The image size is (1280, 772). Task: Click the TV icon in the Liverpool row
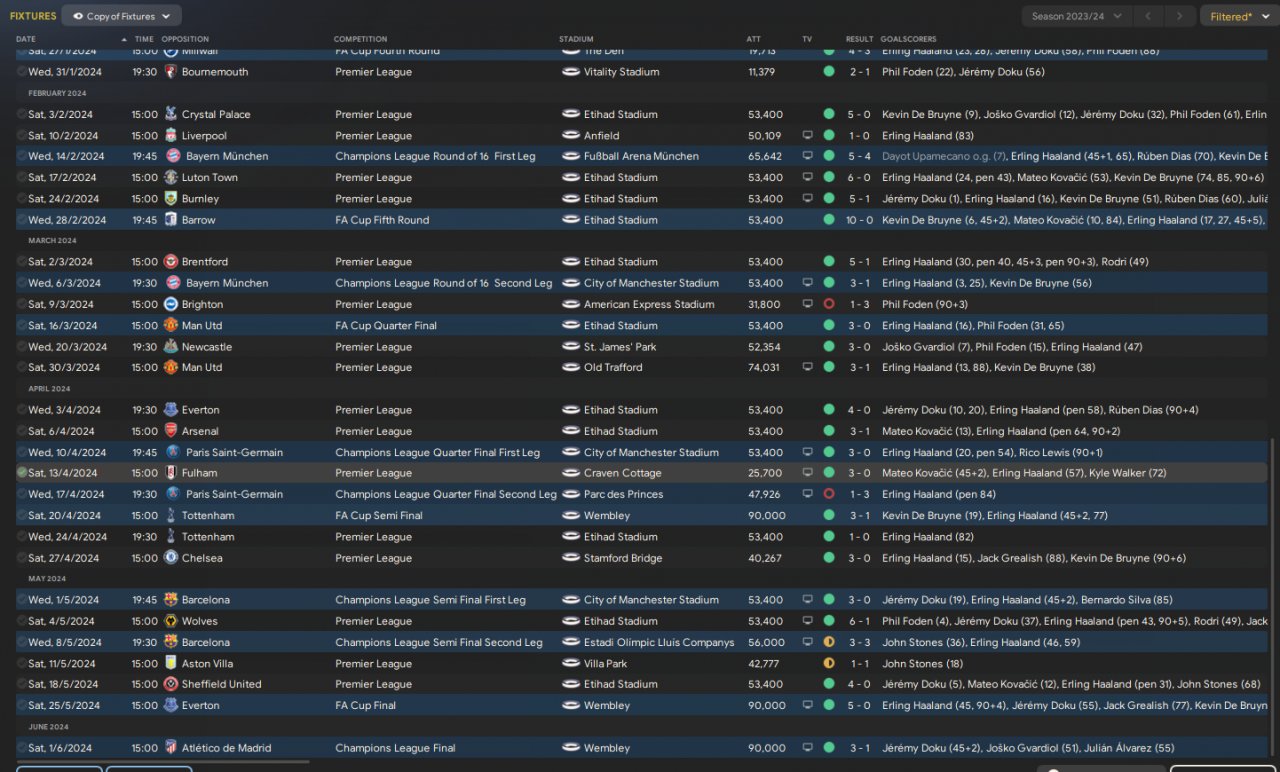coord(808,135)
